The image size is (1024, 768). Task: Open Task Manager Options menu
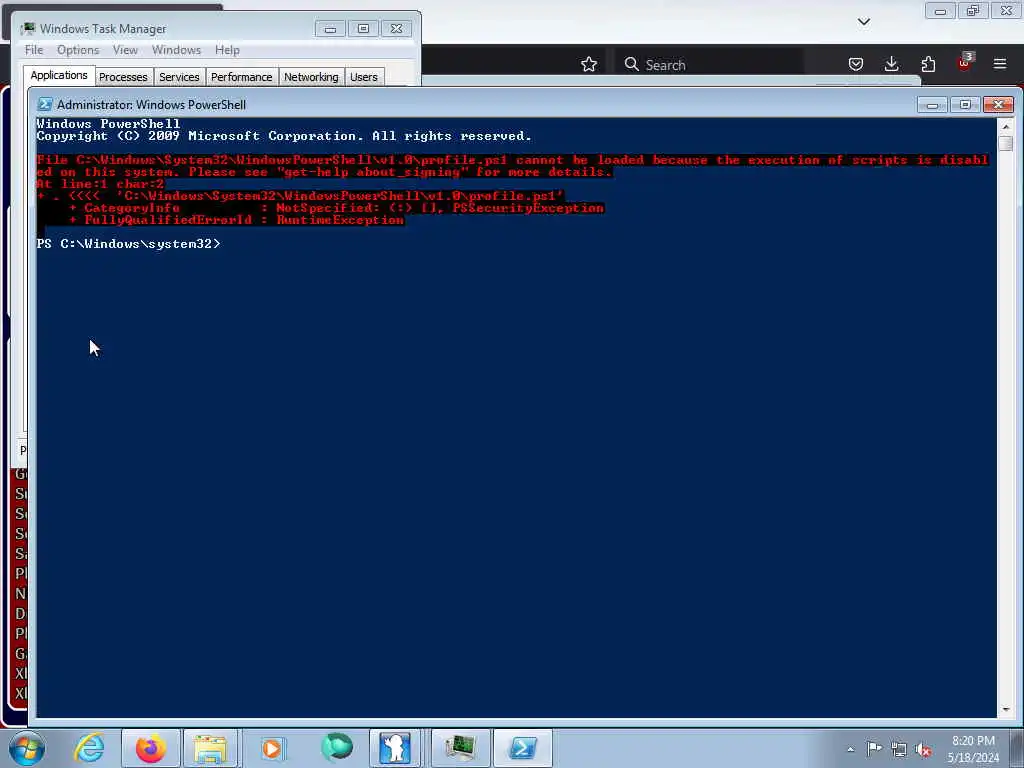(78, 50)
